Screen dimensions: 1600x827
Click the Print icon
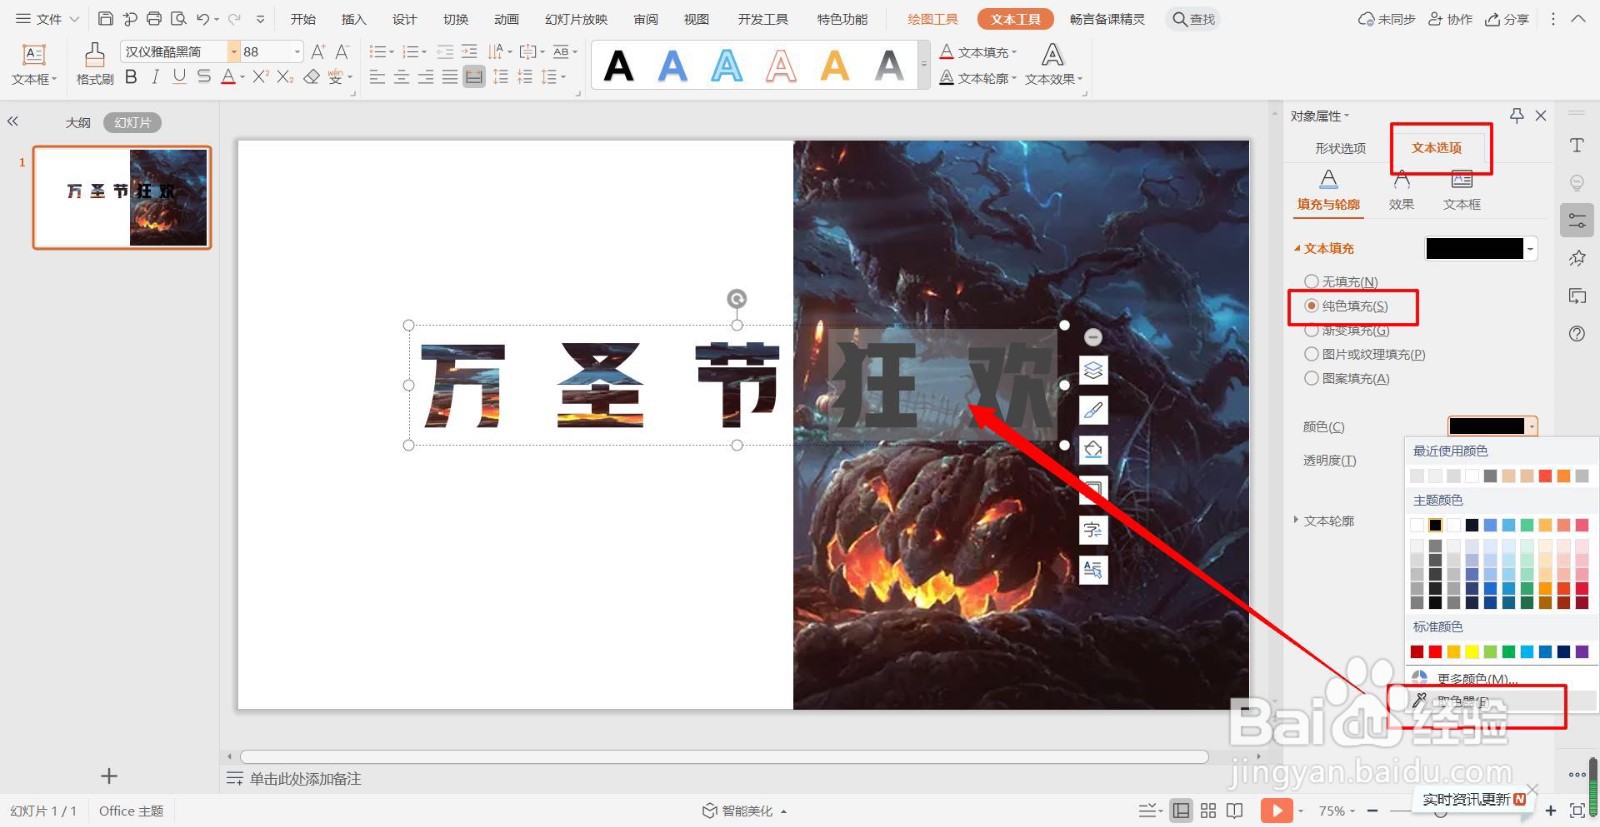154,19
